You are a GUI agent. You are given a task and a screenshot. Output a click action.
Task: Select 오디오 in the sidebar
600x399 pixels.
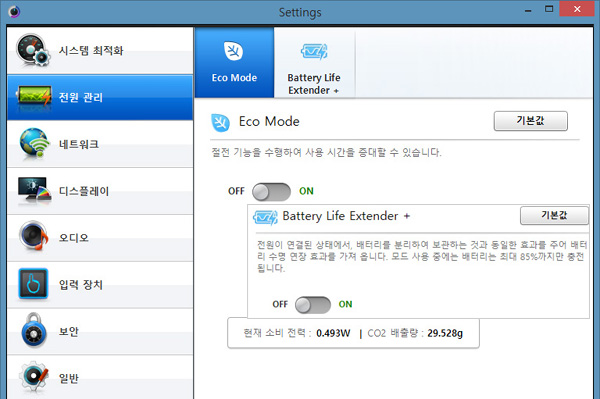coord(100,238)
